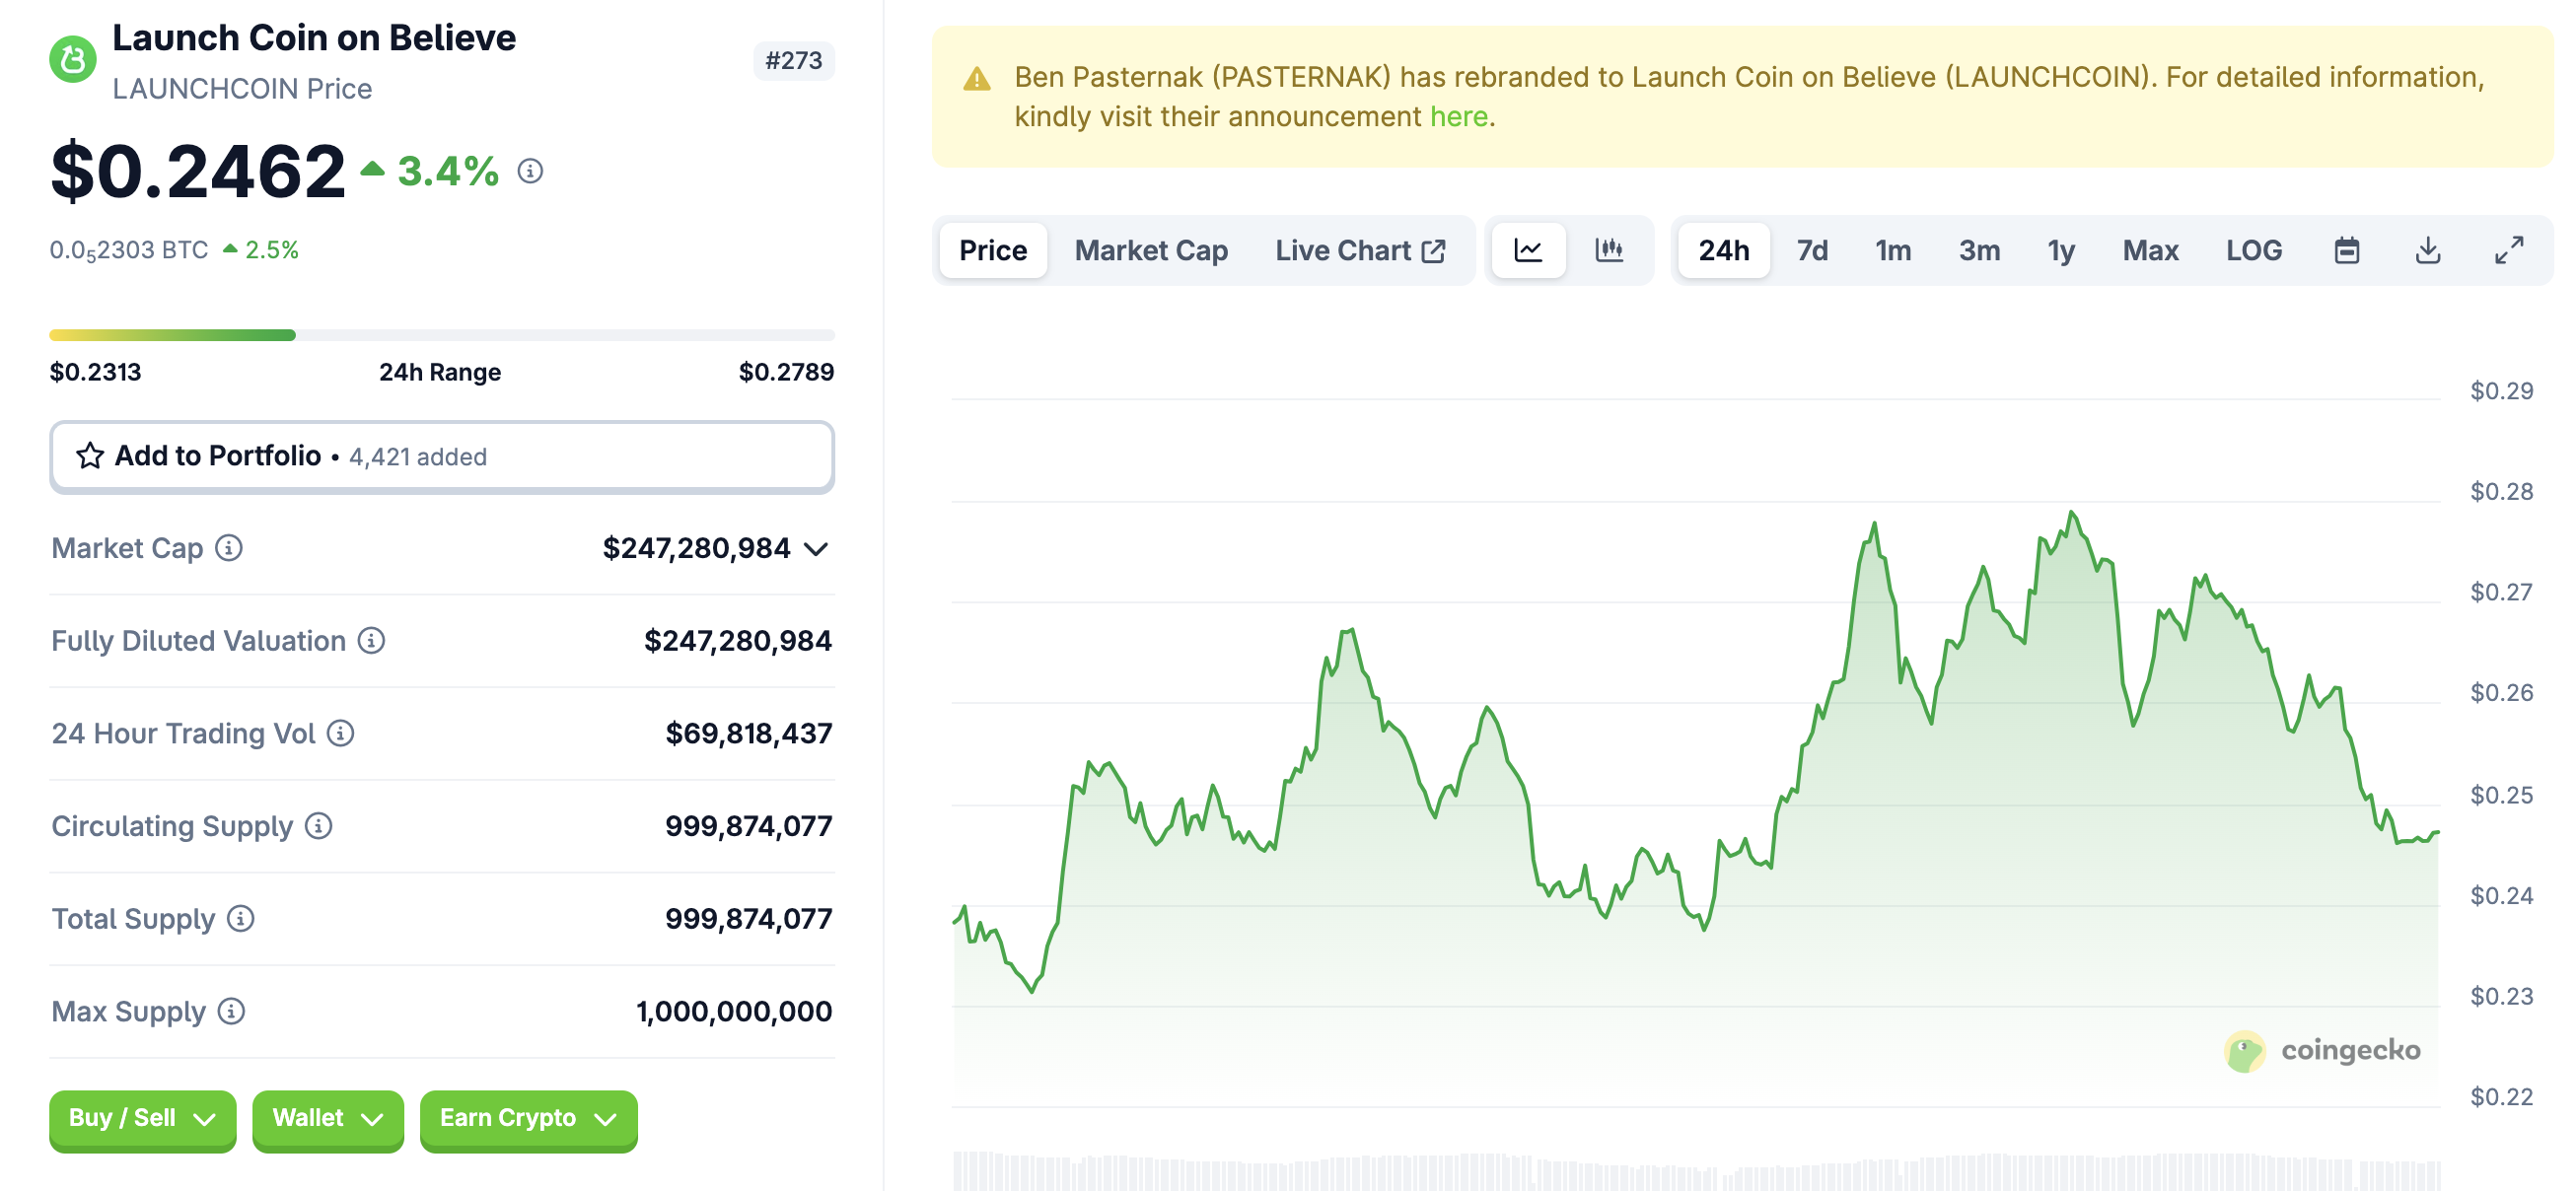Switch to candlestick chart view
This screenshot has width=2576, height=1191.
tap(1609, 250)
